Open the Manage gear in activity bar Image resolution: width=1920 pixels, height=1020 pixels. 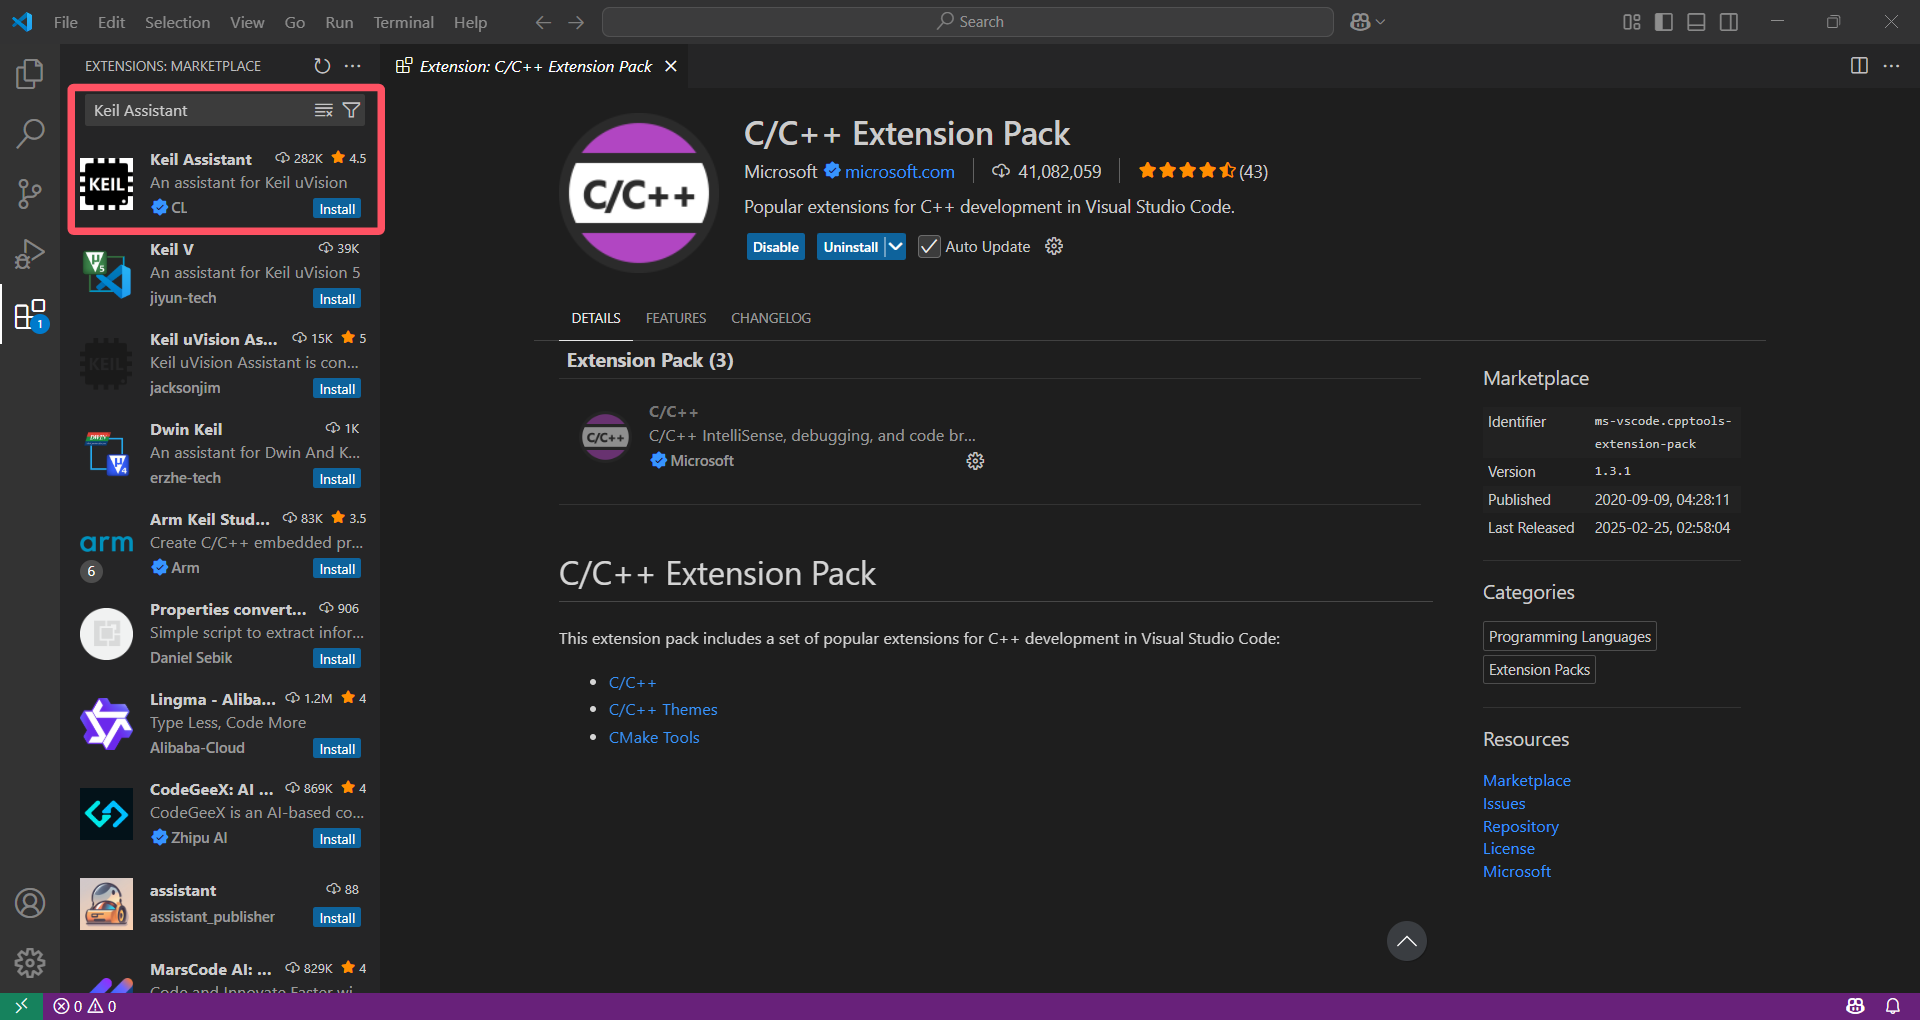30,963
